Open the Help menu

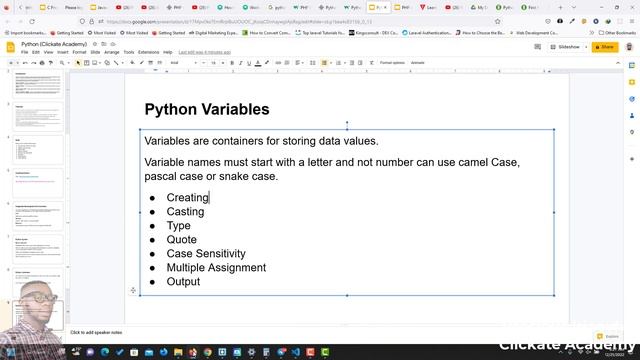(x=167, y=52)
